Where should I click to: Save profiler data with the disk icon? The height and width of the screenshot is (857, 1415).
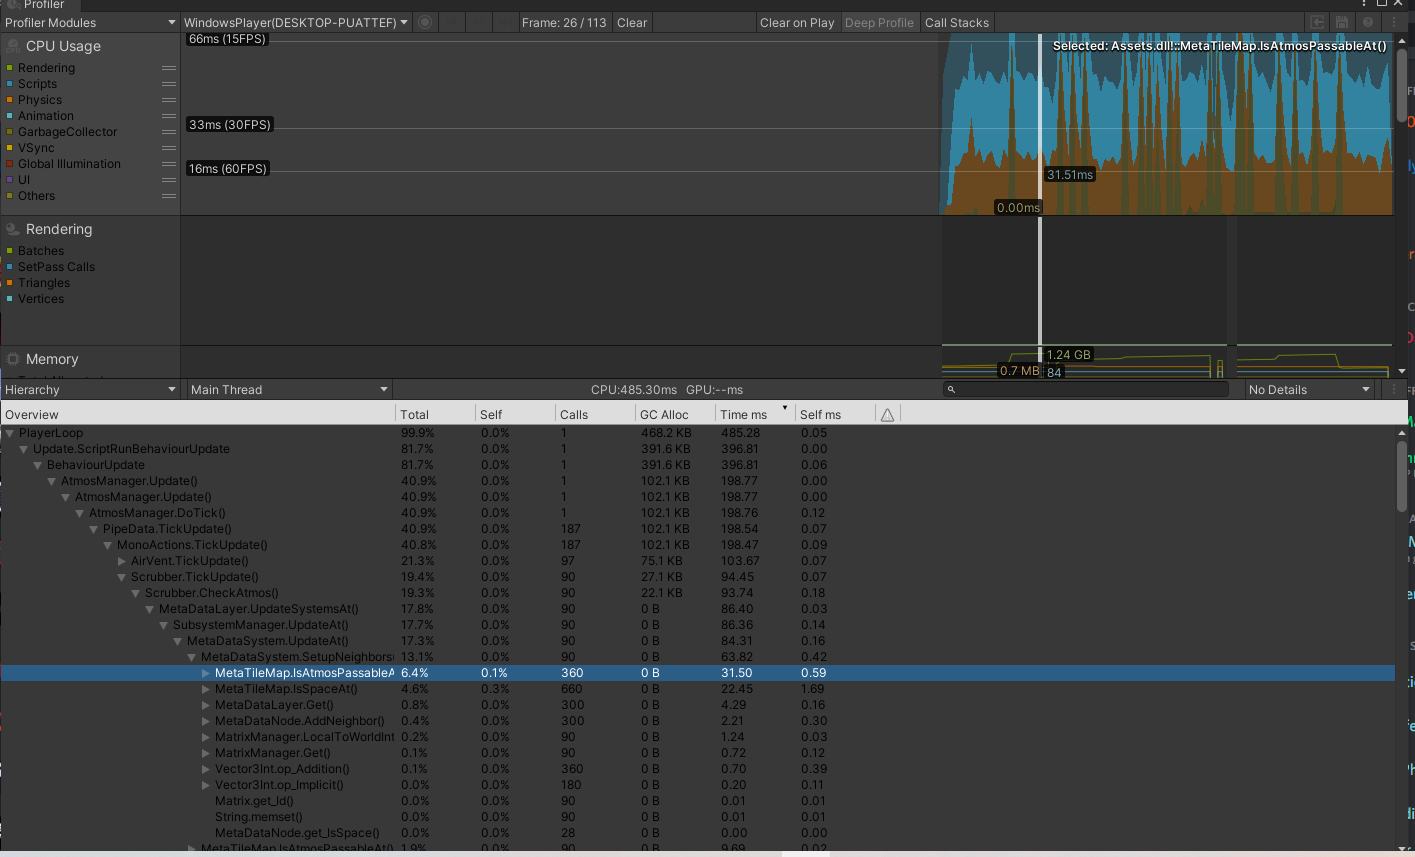pos(1341,22)
